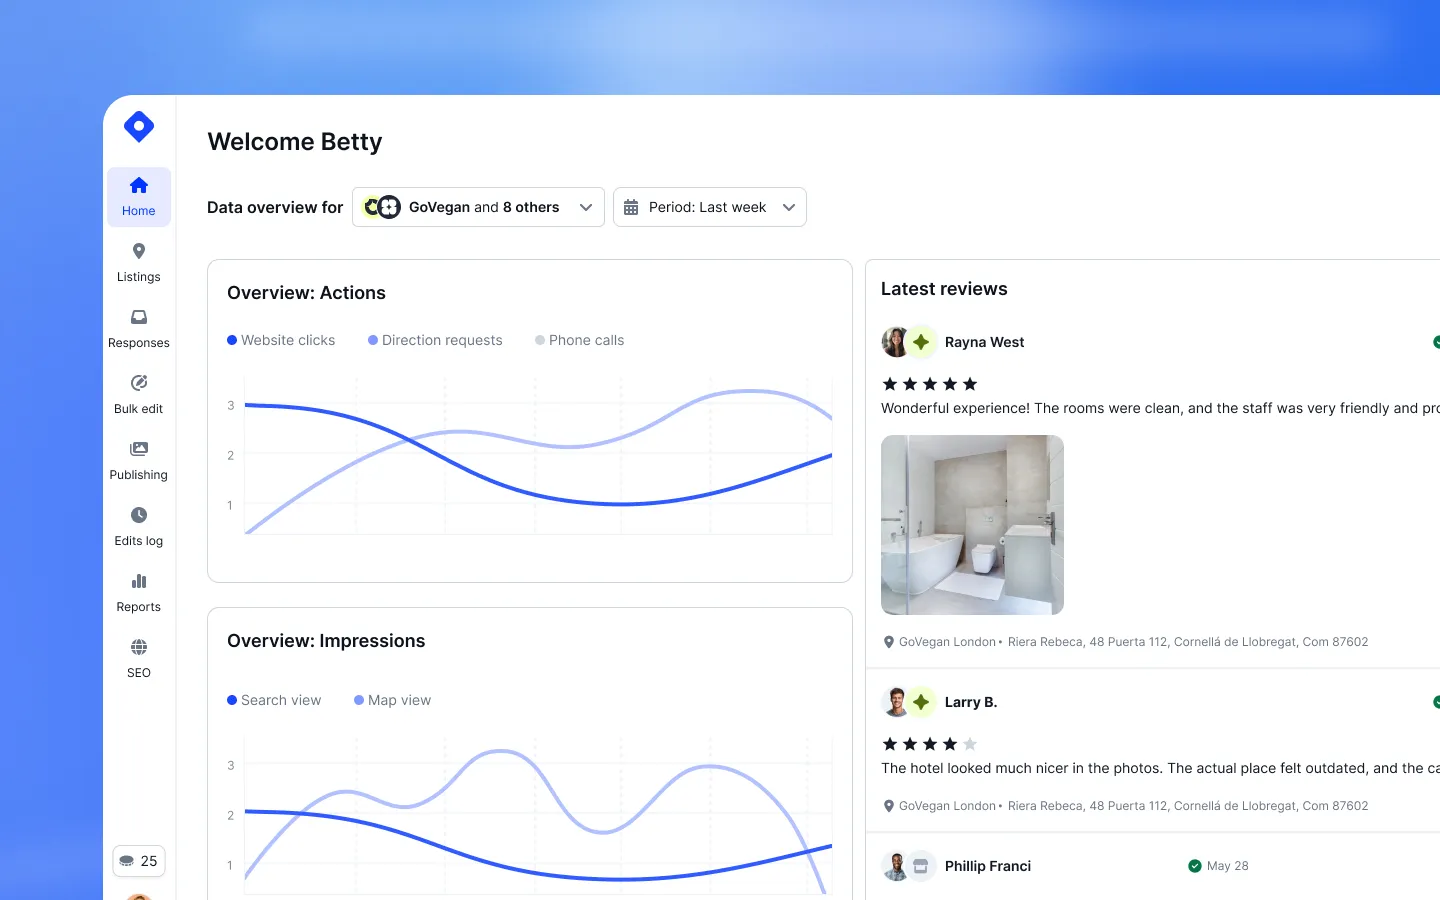This screenshot has width=1440, height=900.
Task: Click the fifth star on Larry B.'s rating
Action: 967,744
